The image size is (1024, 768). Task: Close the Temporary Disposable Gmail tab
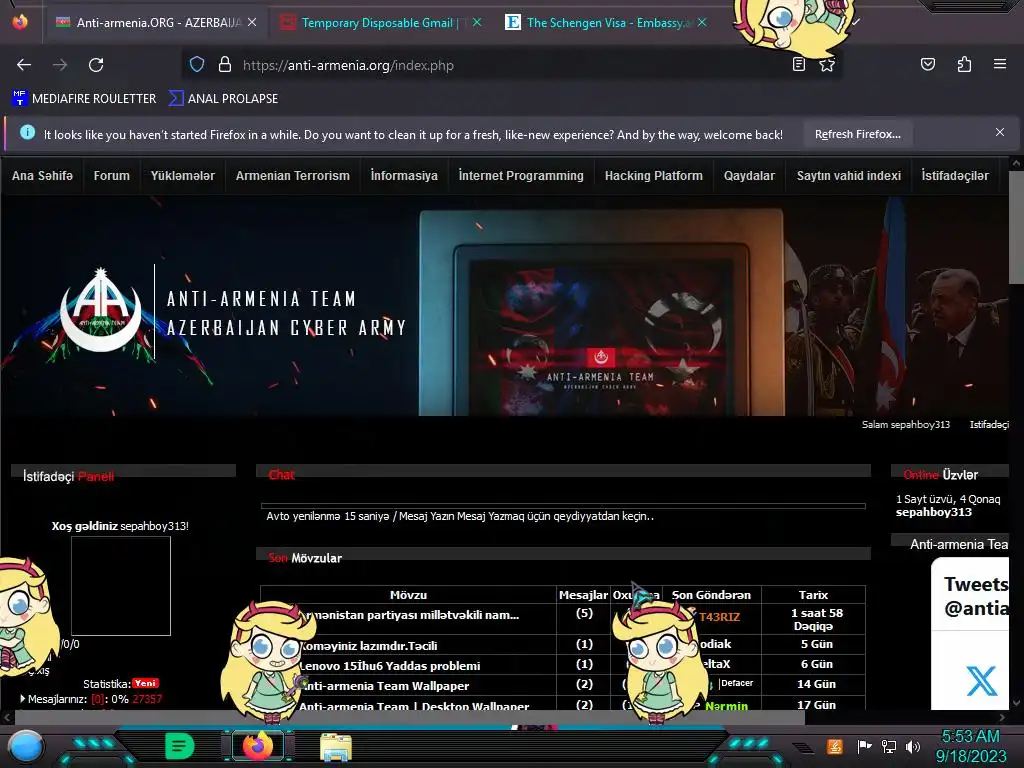coord(477,22)
